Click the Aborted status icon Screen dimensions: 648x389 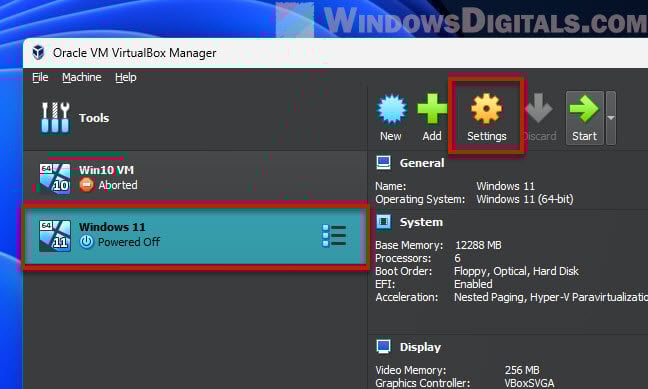[86, 185]
